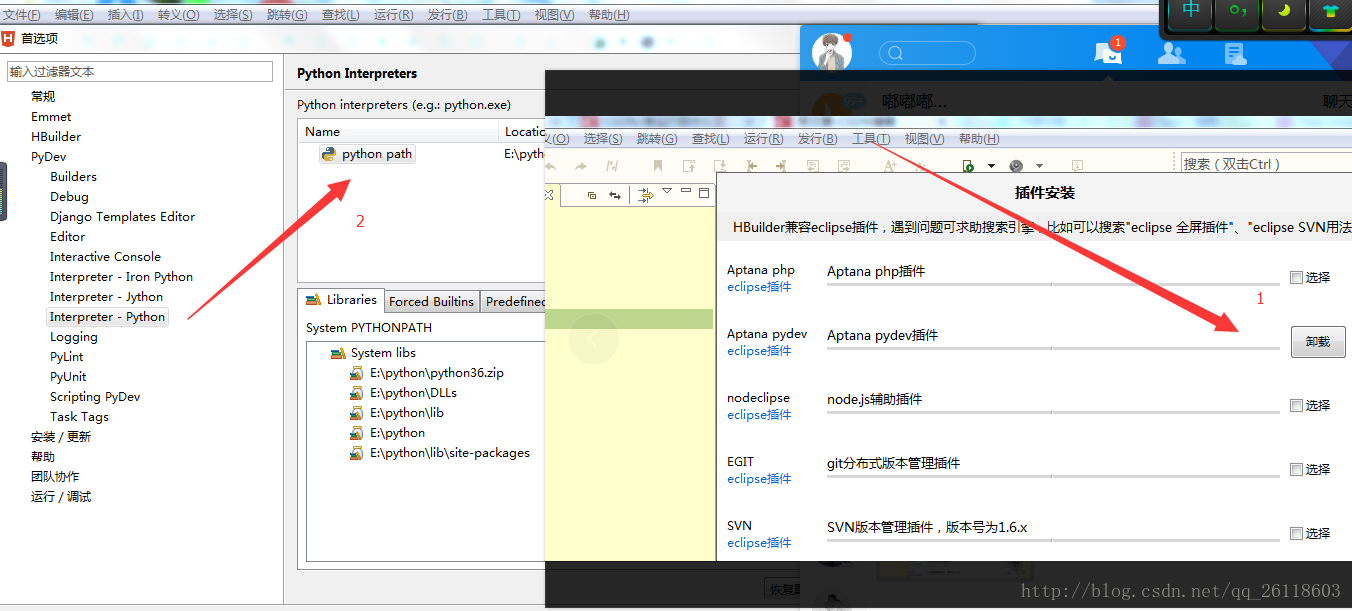Select Django Templates Editor tree item
The height and width of the screenshot is (611, 1352).
tap(123, 217)
